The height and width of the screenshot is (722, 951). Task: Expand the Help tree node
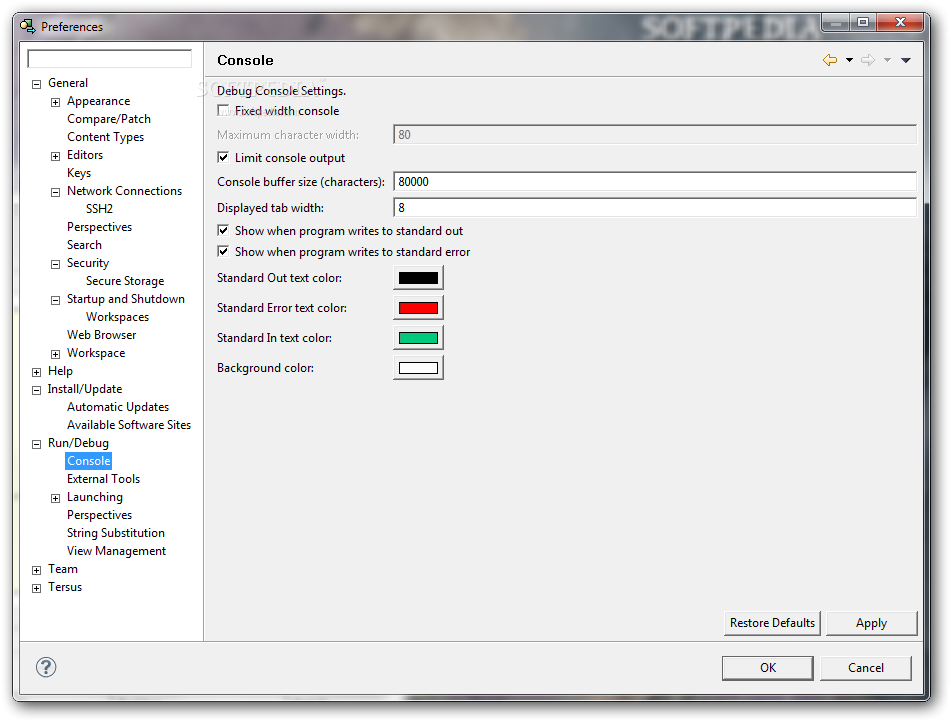[x=36, y=373]
